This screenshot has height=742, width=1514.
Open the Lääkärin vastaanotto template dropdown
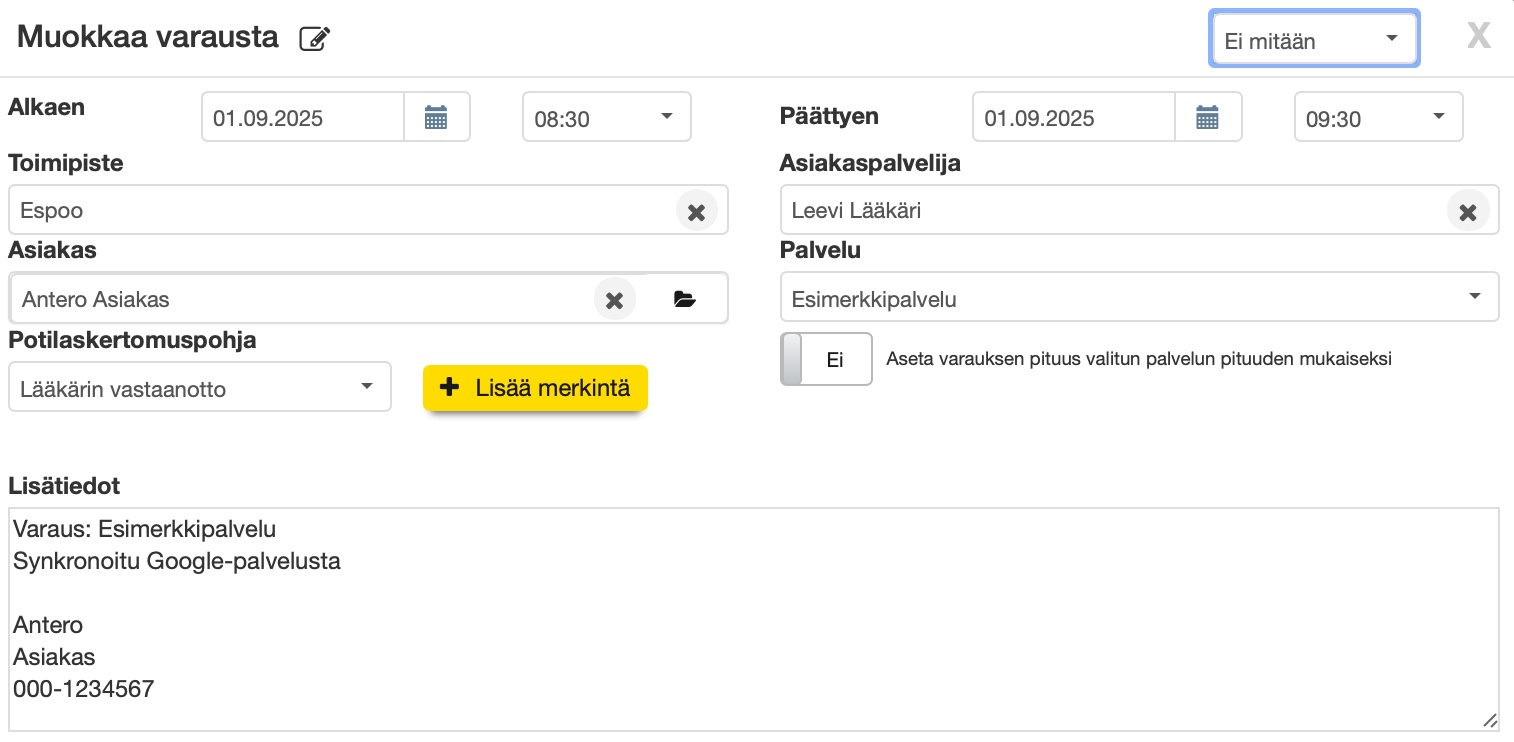(199, 388)
